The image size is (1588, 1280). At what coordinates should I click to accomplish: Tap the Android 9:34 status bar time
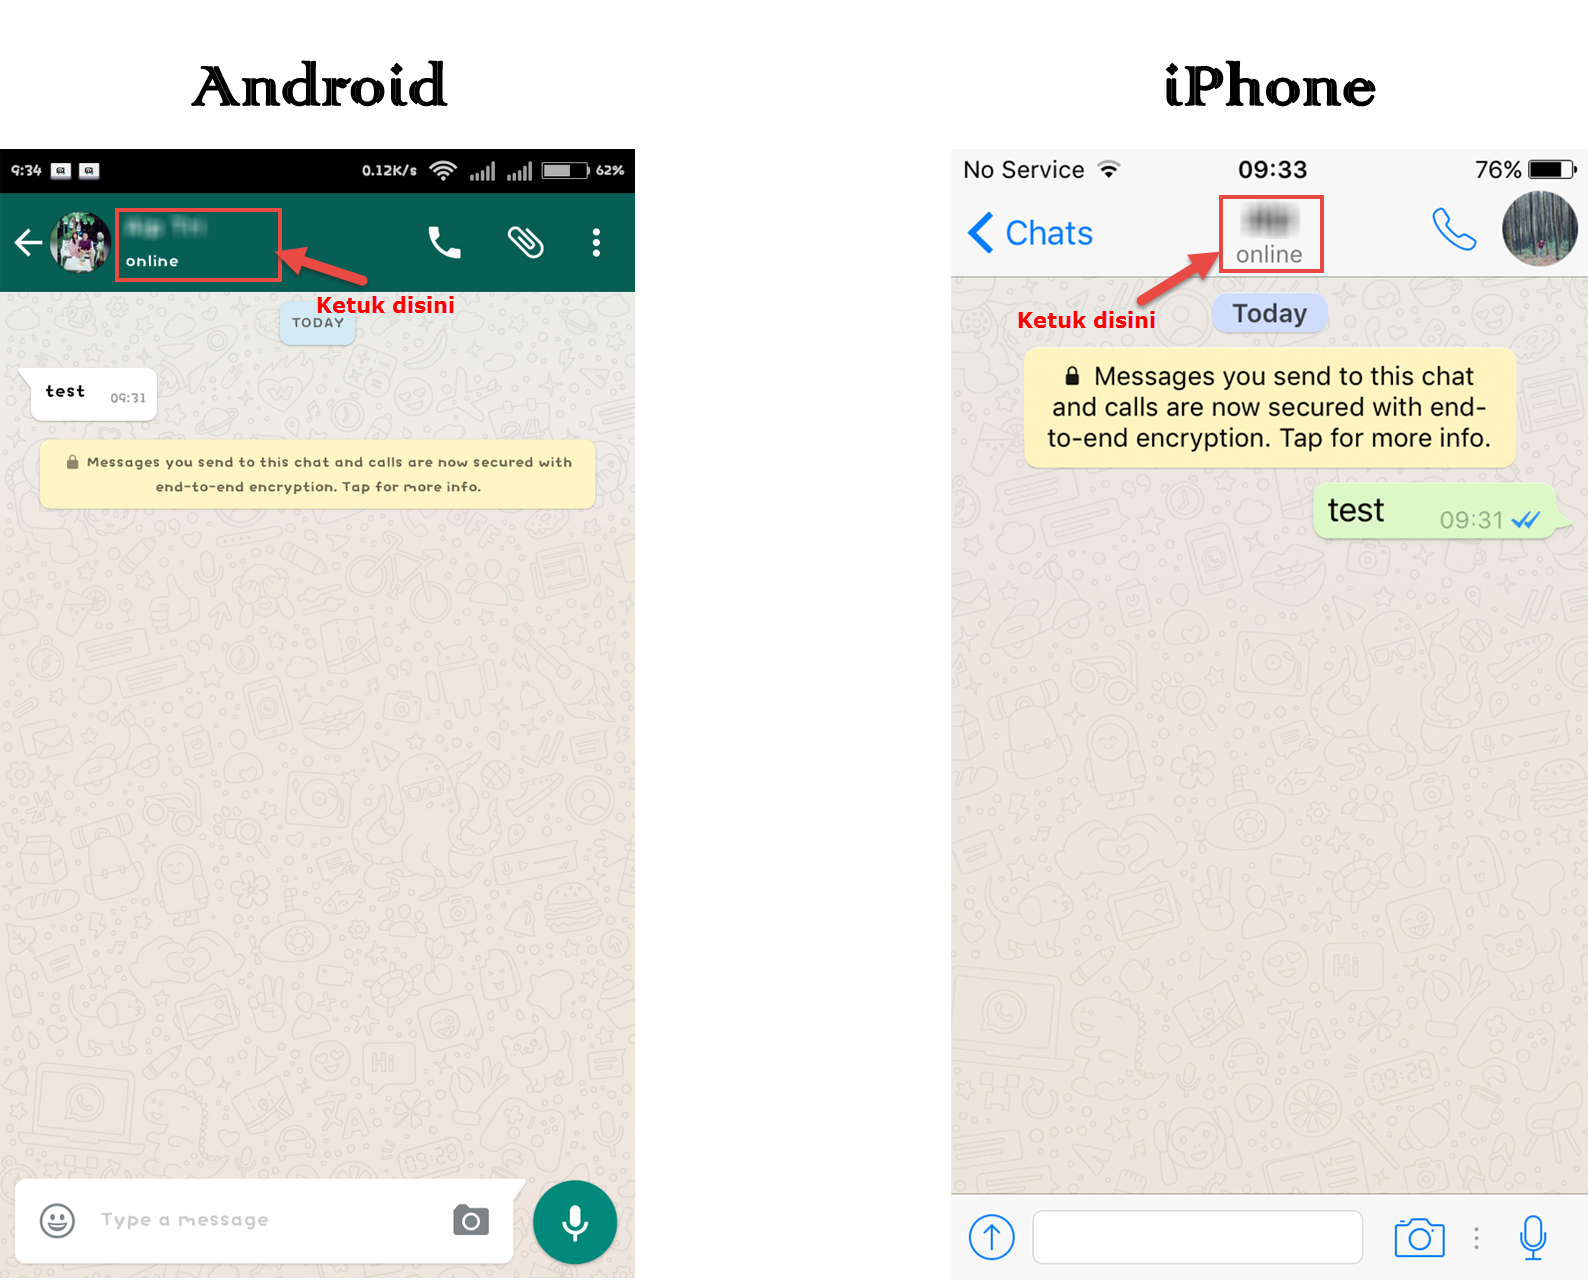pyautogui.click(x=26, y=170)
